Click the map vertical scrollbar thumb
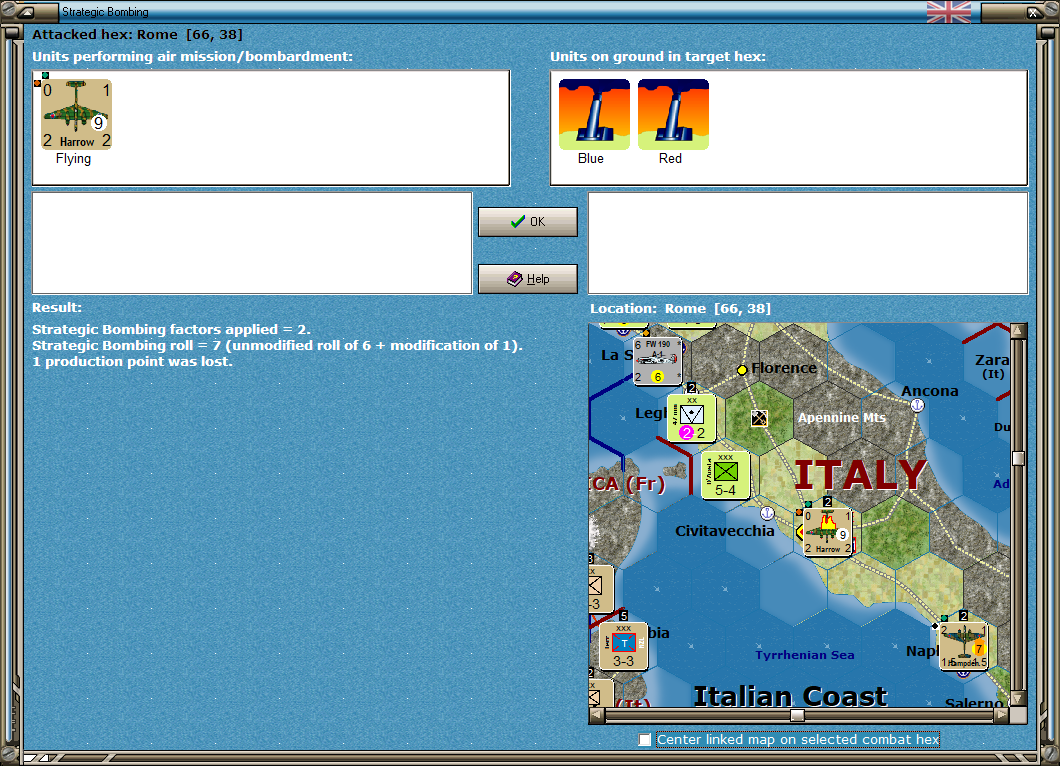Viewport: 1060px width, 766px height. pyautogui.click(x=1018, y=458)
